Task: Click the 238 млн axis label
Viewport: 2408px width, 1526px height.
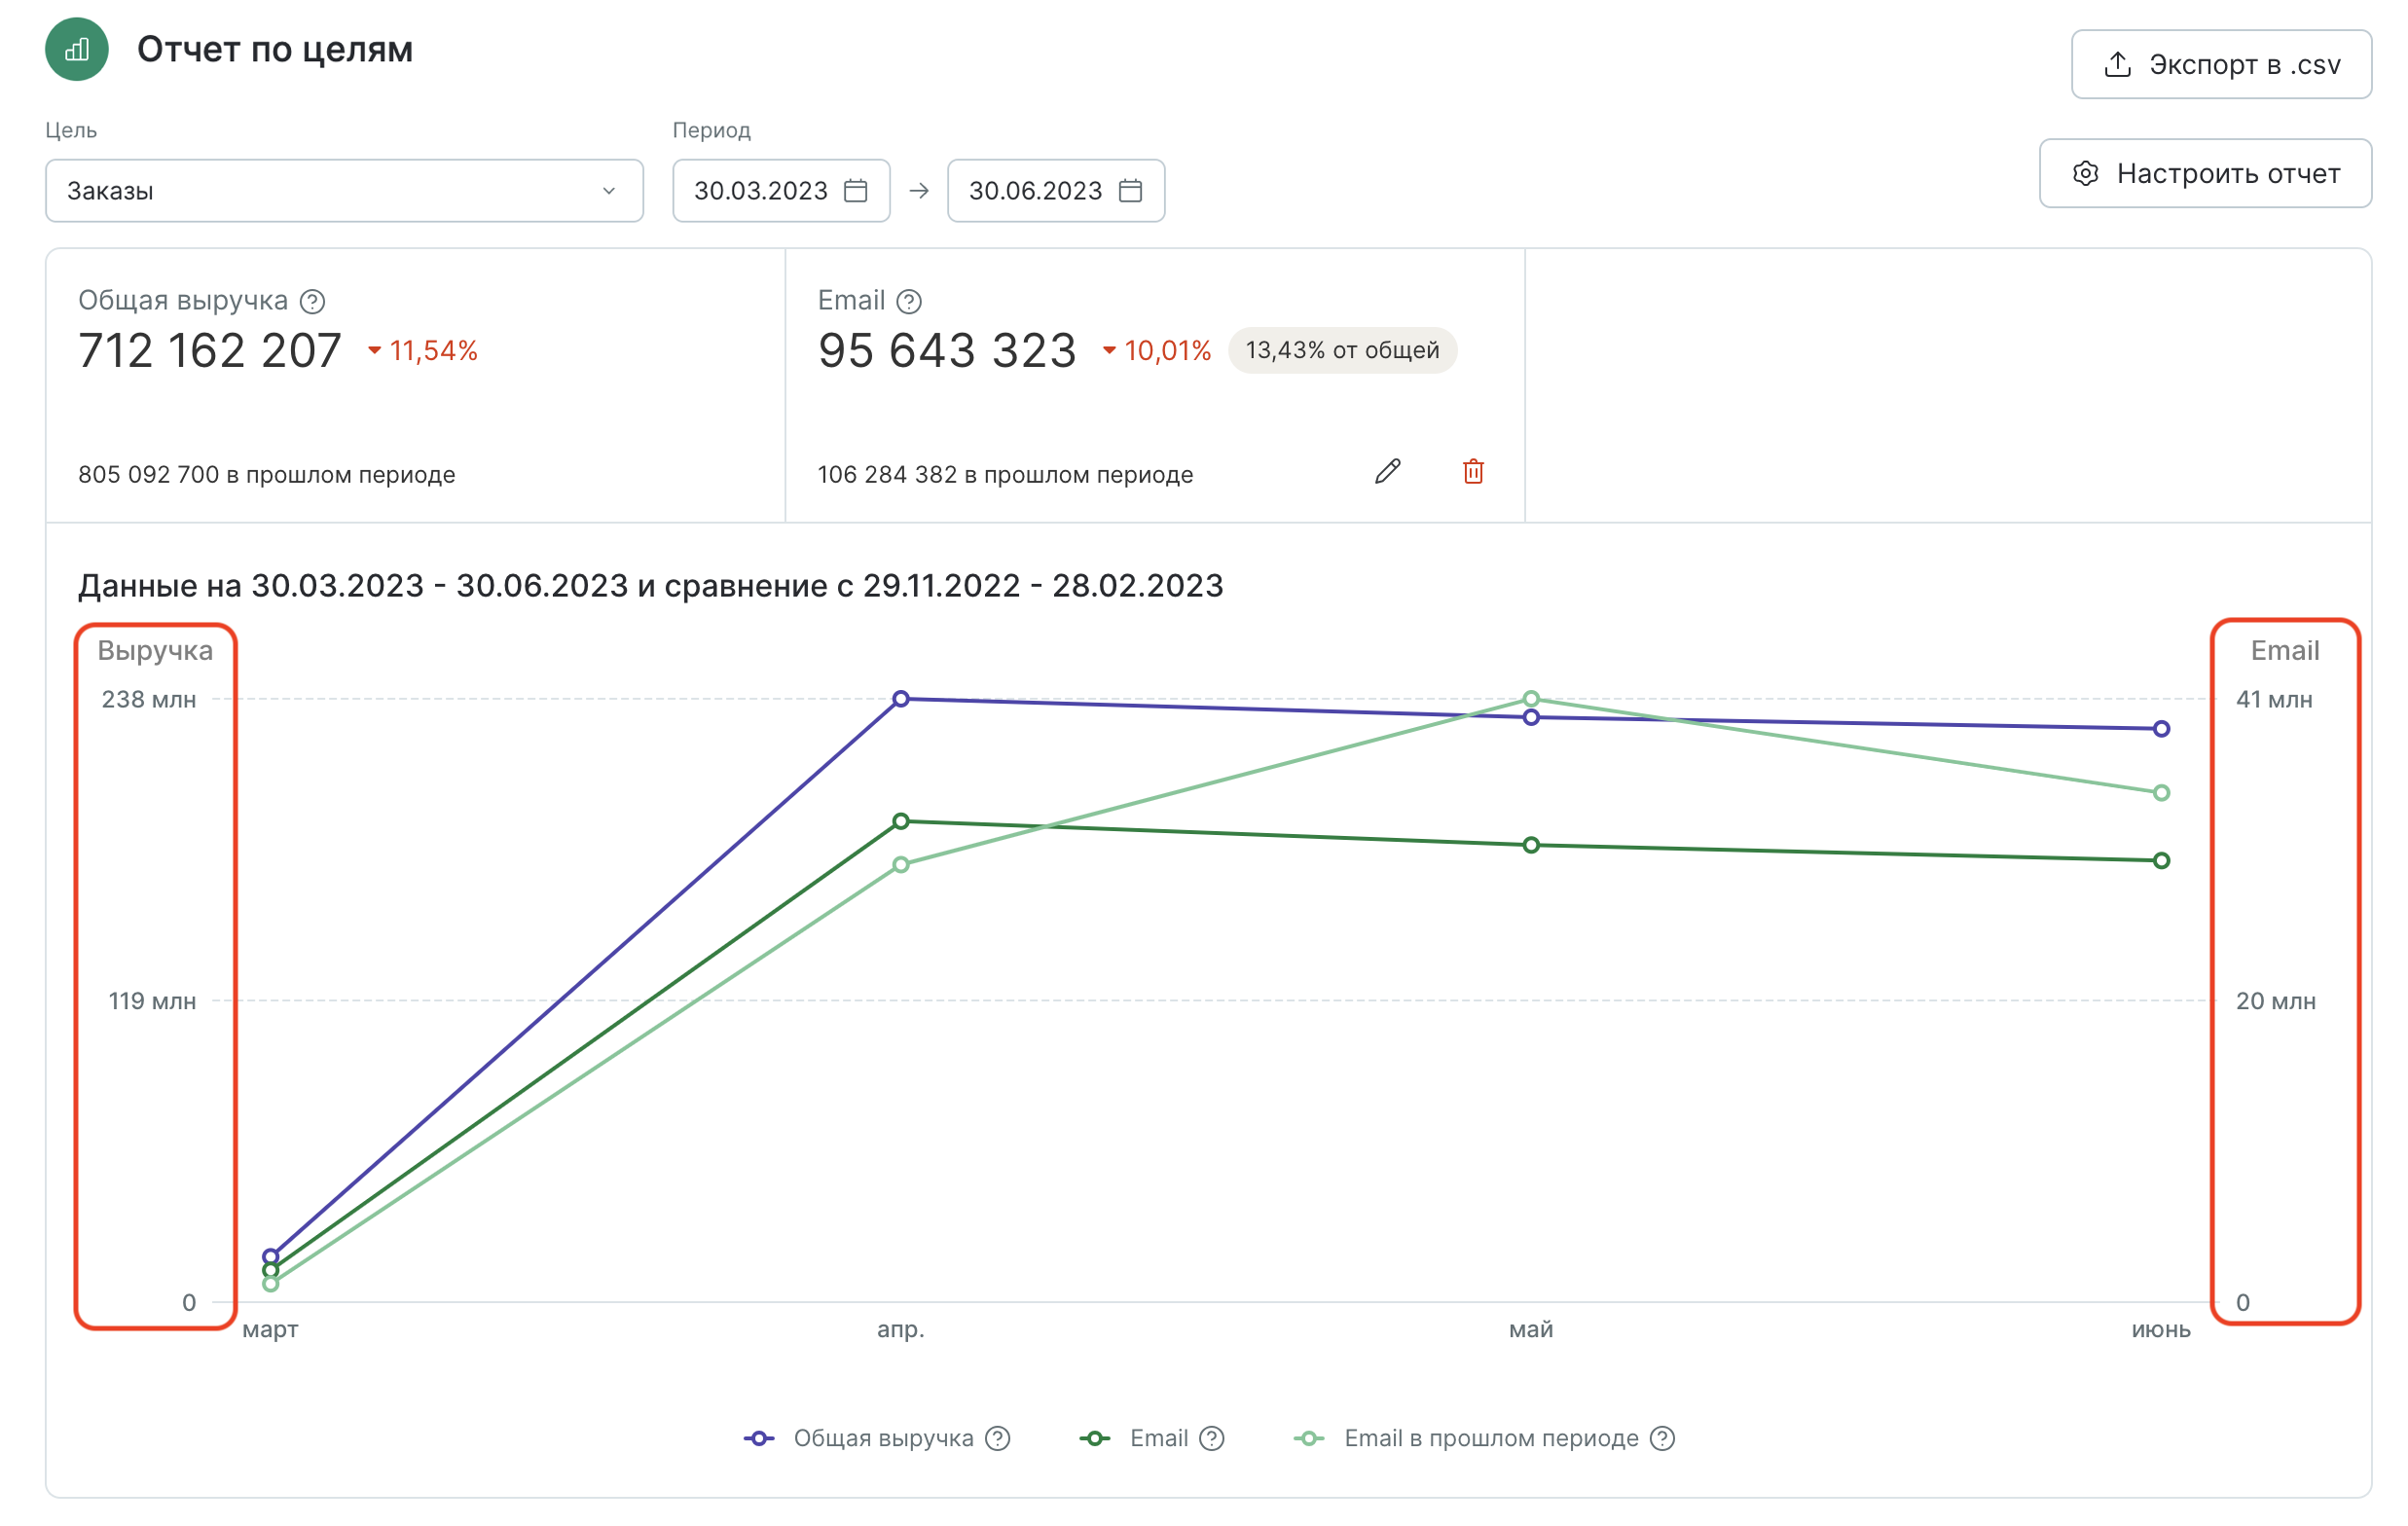Action: 149,699
